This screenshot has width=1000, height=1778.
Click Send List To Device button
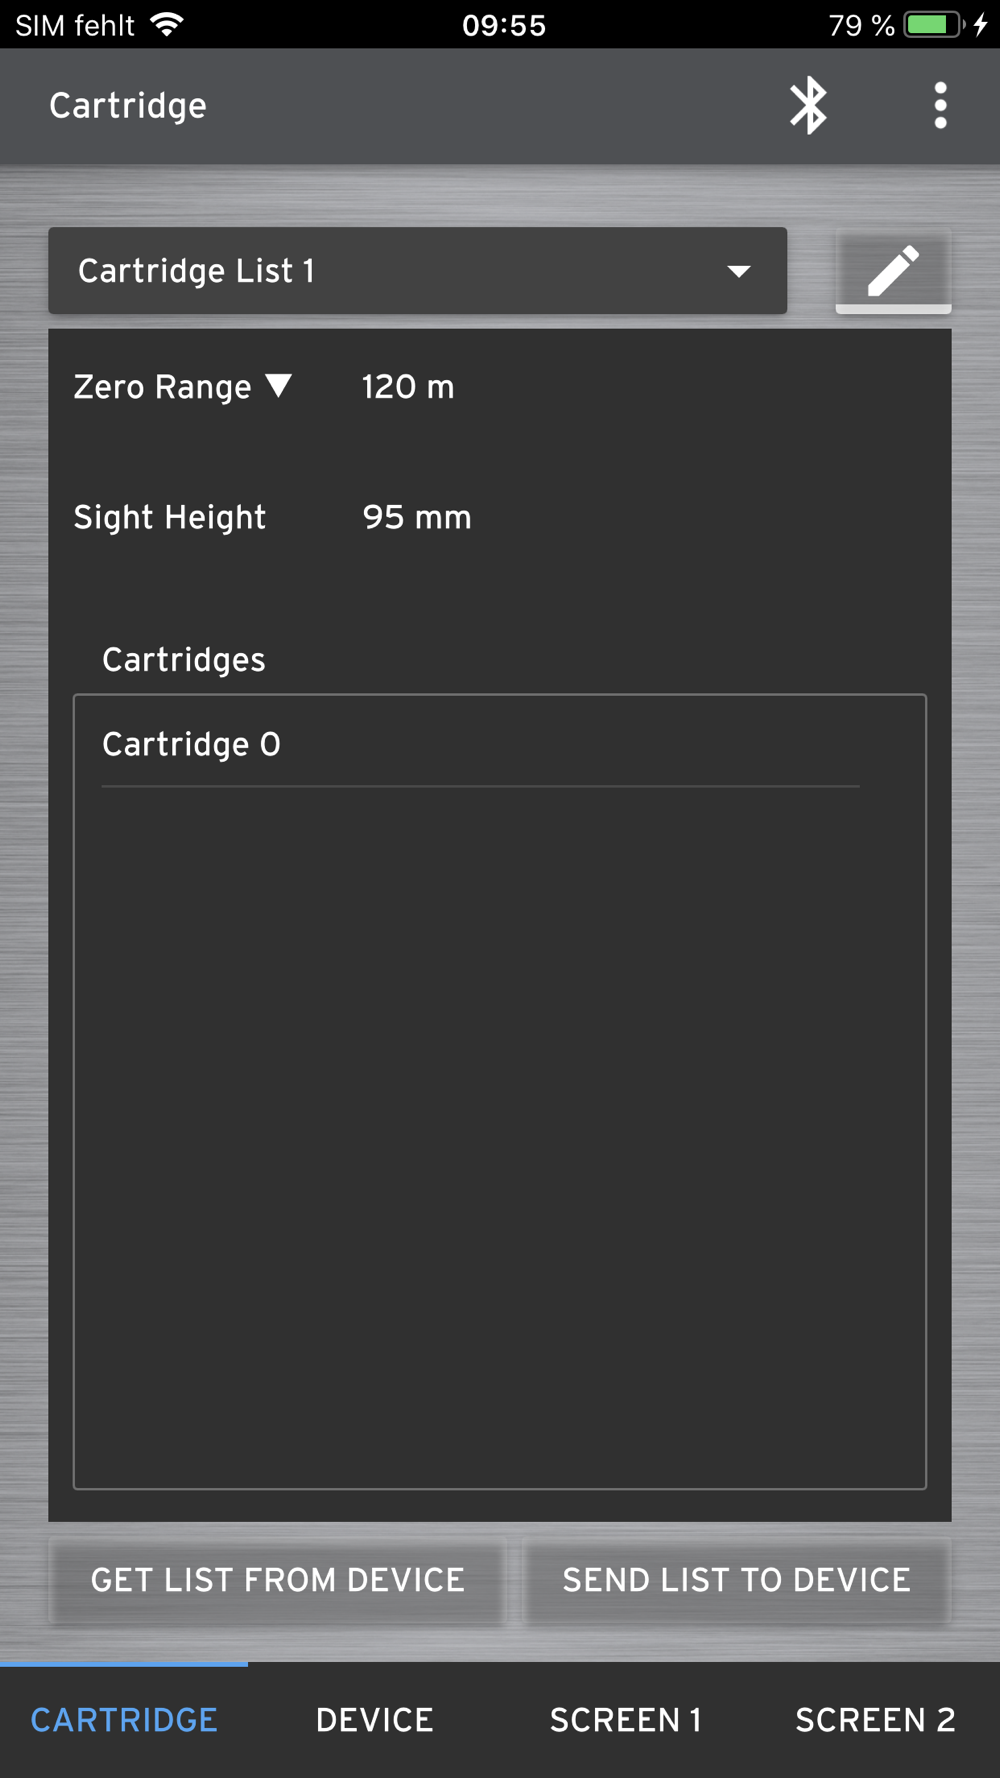click(737, 1580)
